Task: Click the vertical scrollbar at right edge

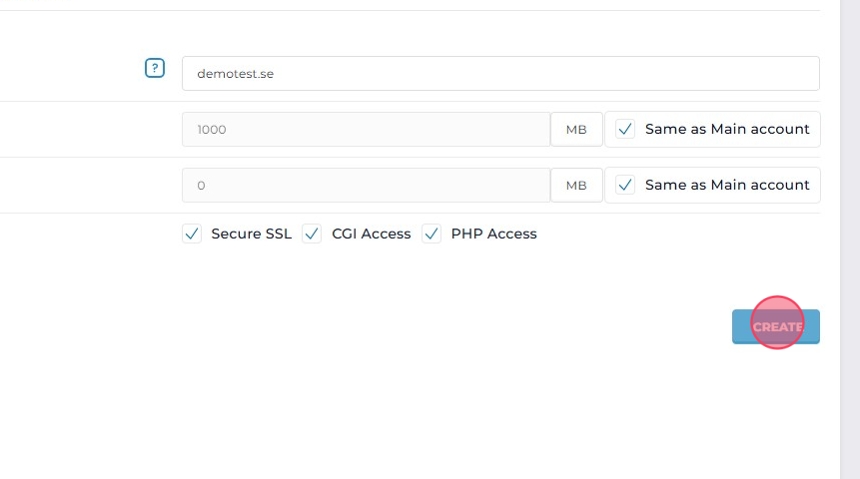Action: pos(850,240)
